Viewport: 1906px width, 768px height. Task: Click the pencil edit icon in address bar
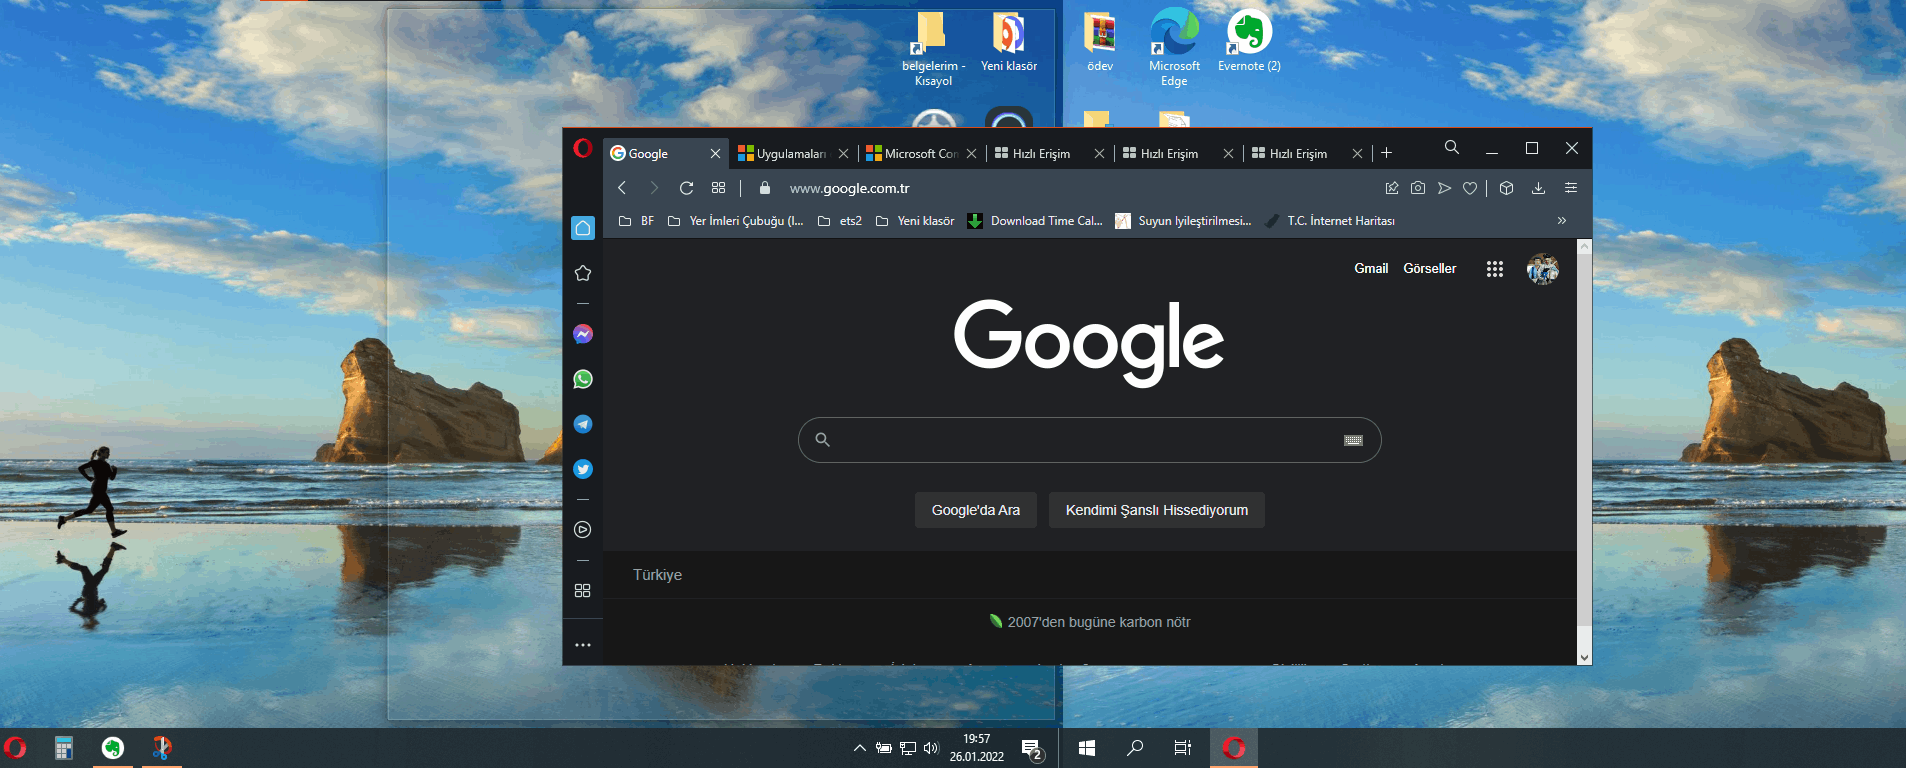tap(1392, 188)
